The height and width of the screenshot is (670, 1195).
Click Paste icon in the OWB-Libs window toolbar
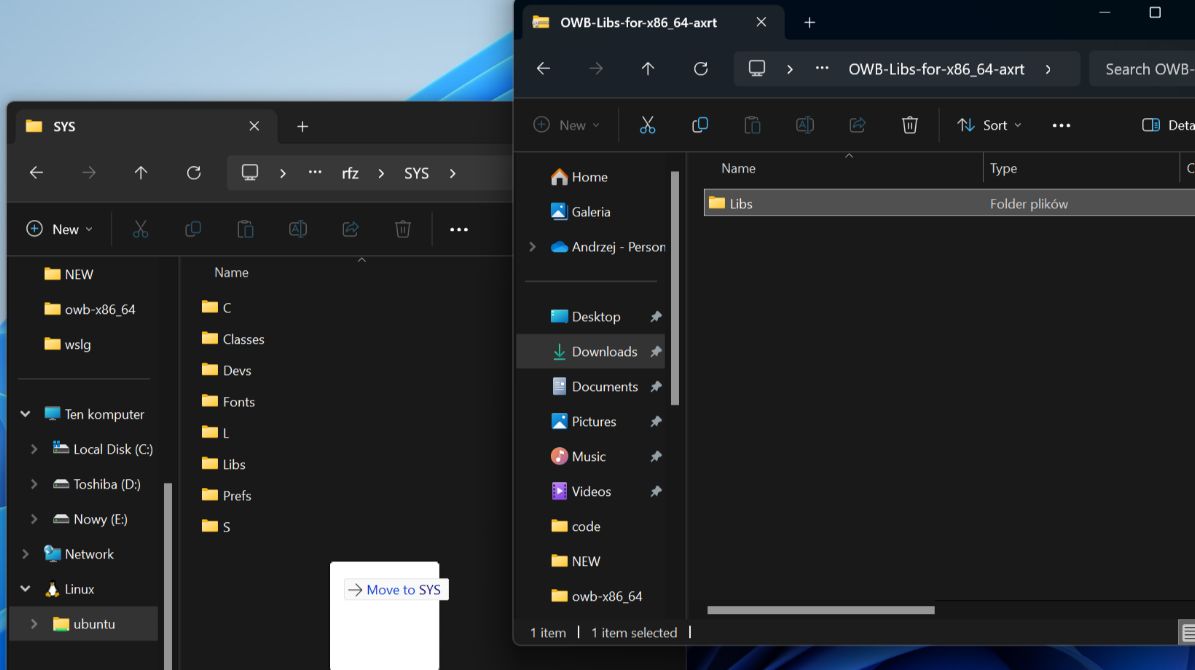tap(752, 125)
